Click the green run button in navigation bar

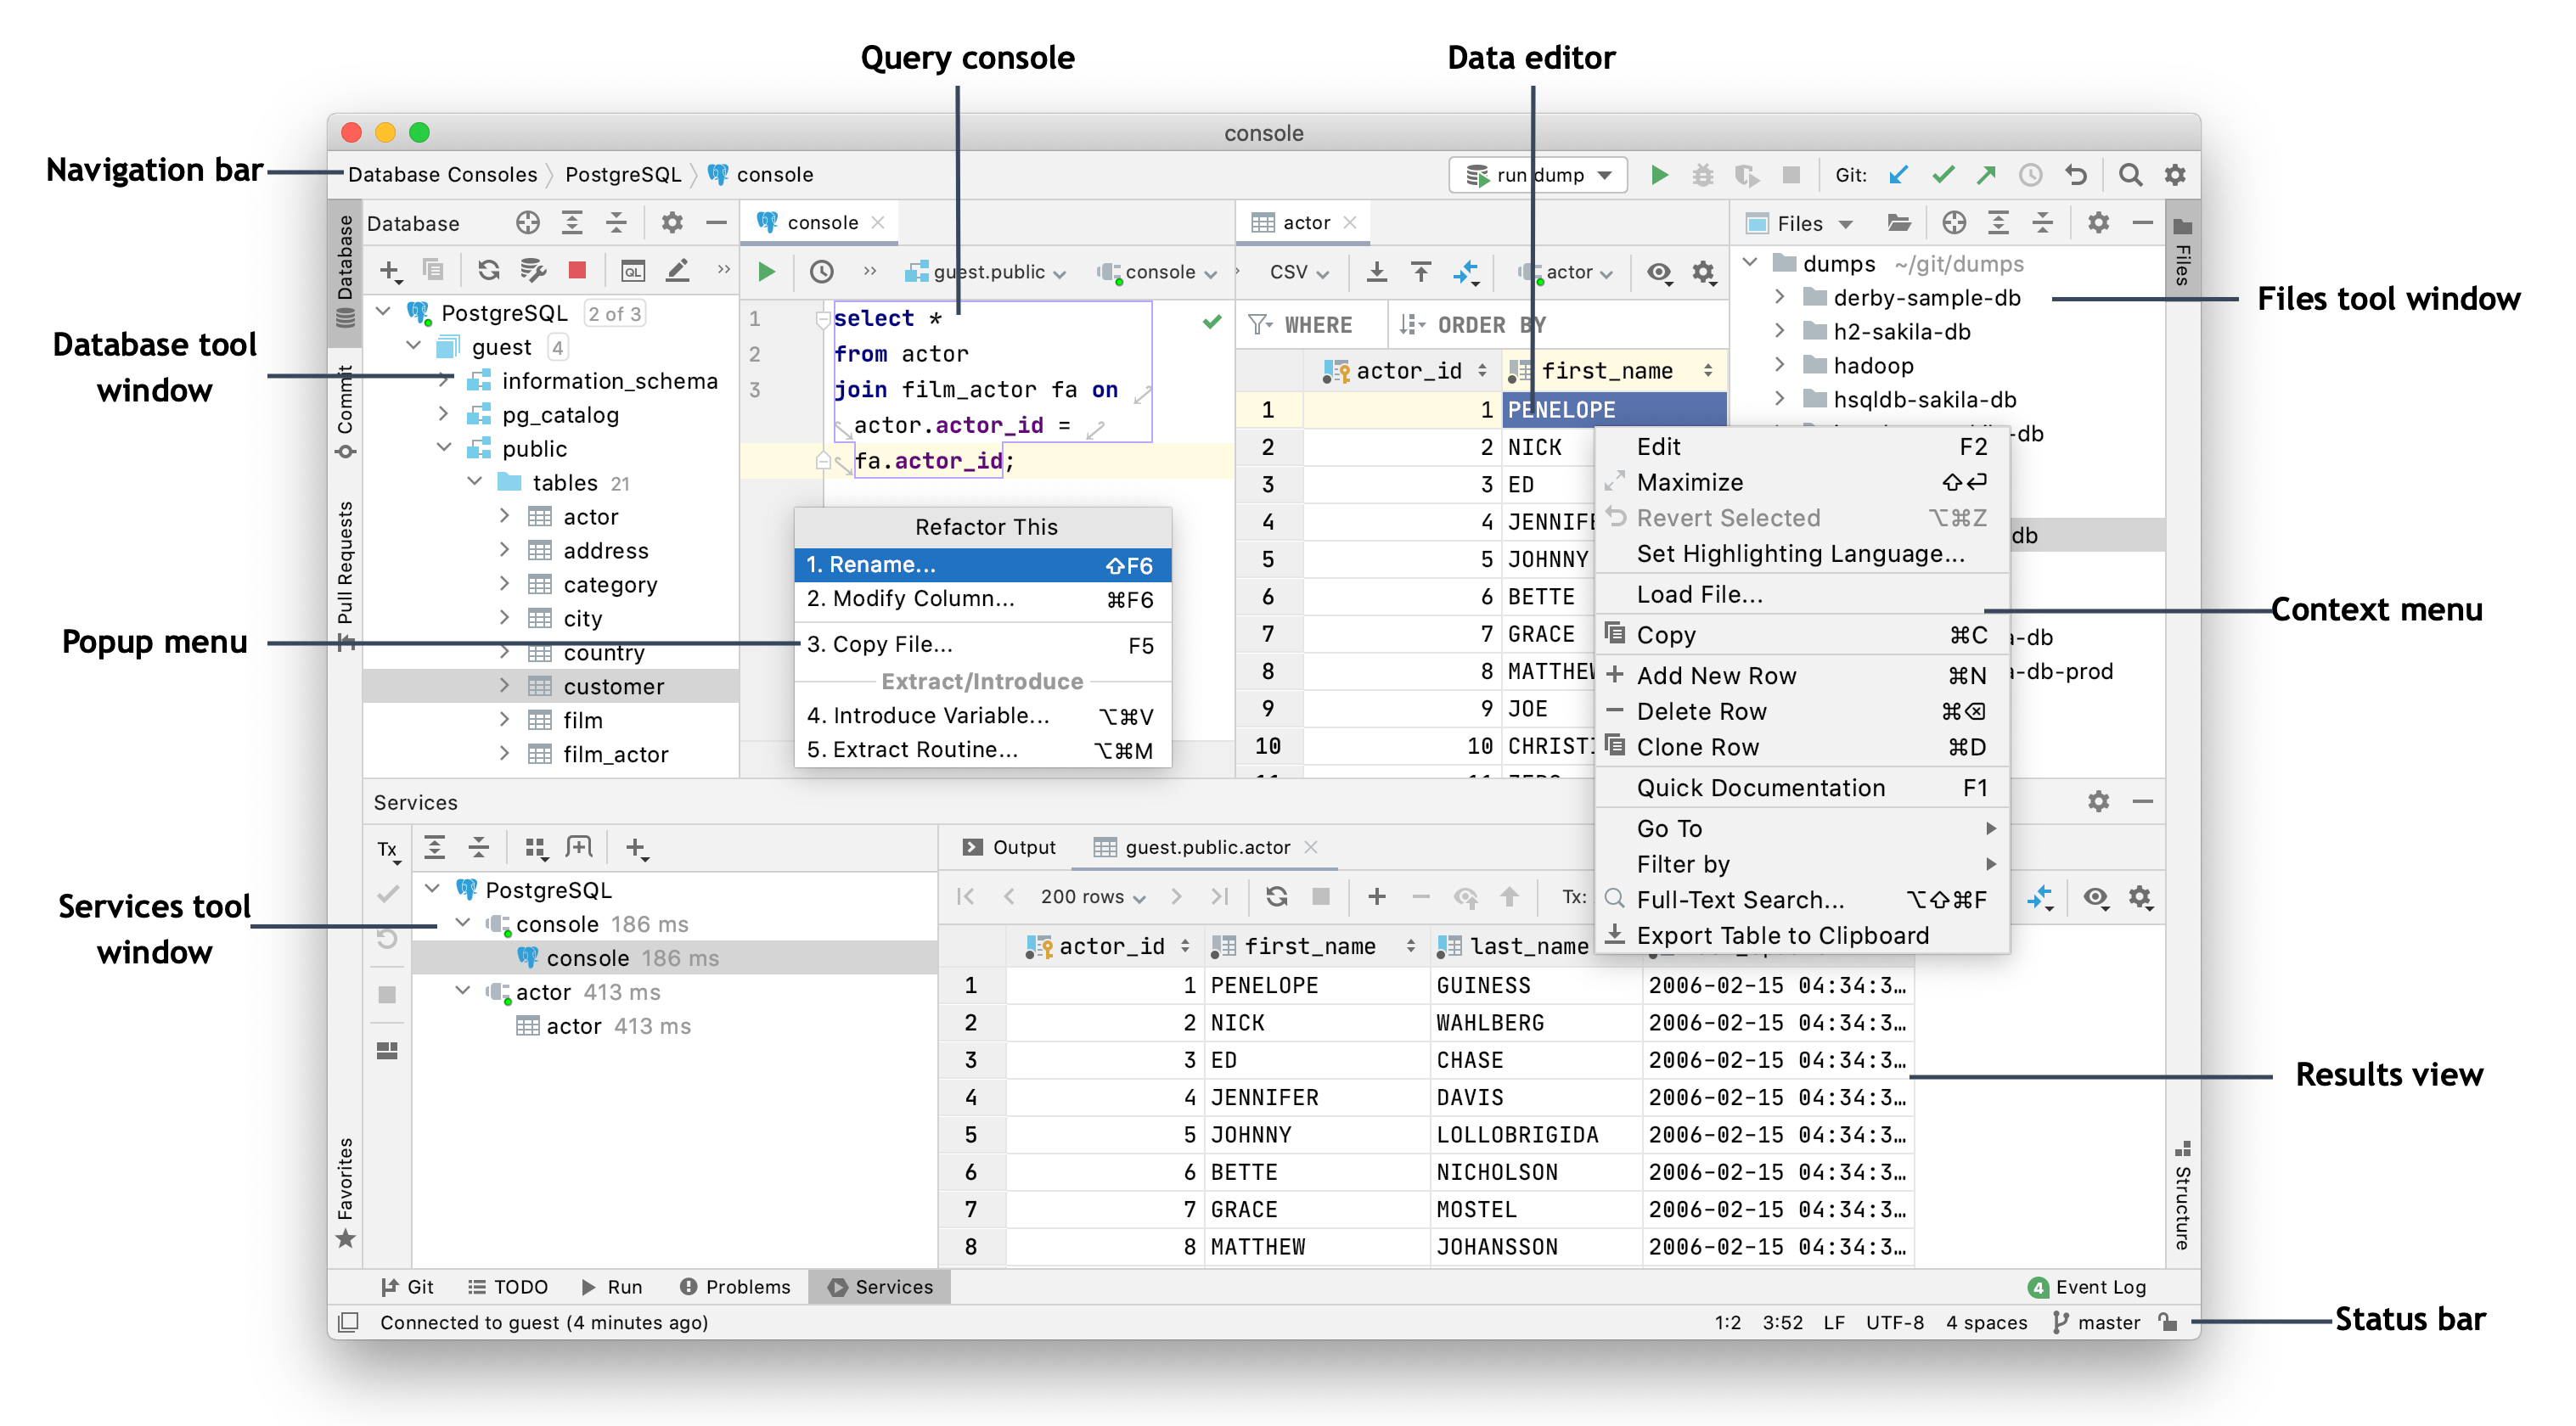[x=1659, y=176]
